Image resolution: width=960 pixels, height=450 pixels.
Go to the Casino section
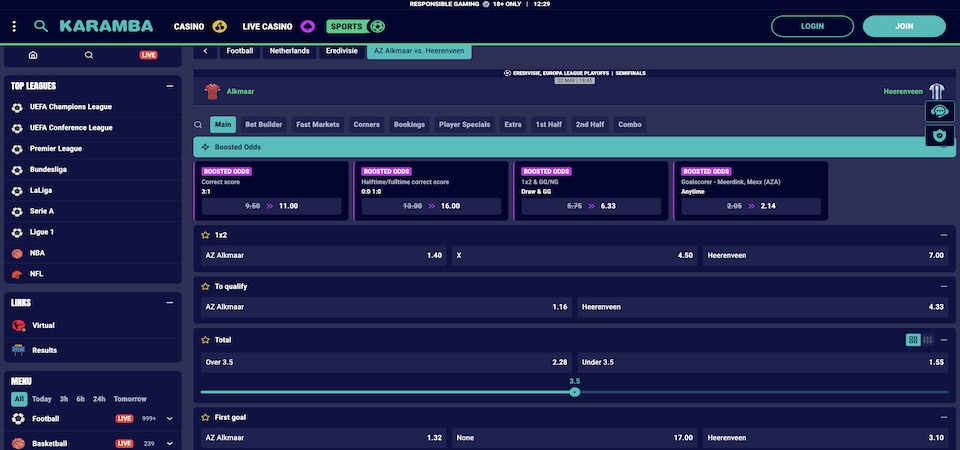tap(200, 26)
